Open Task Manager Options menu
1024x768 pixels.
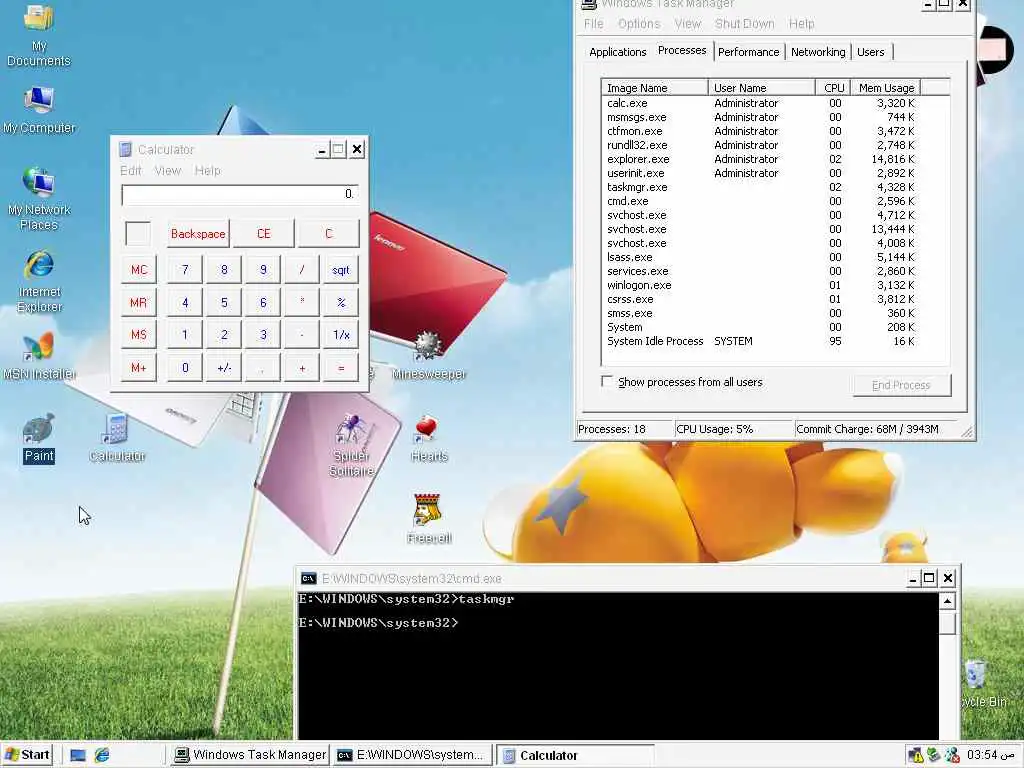point(639,24)
